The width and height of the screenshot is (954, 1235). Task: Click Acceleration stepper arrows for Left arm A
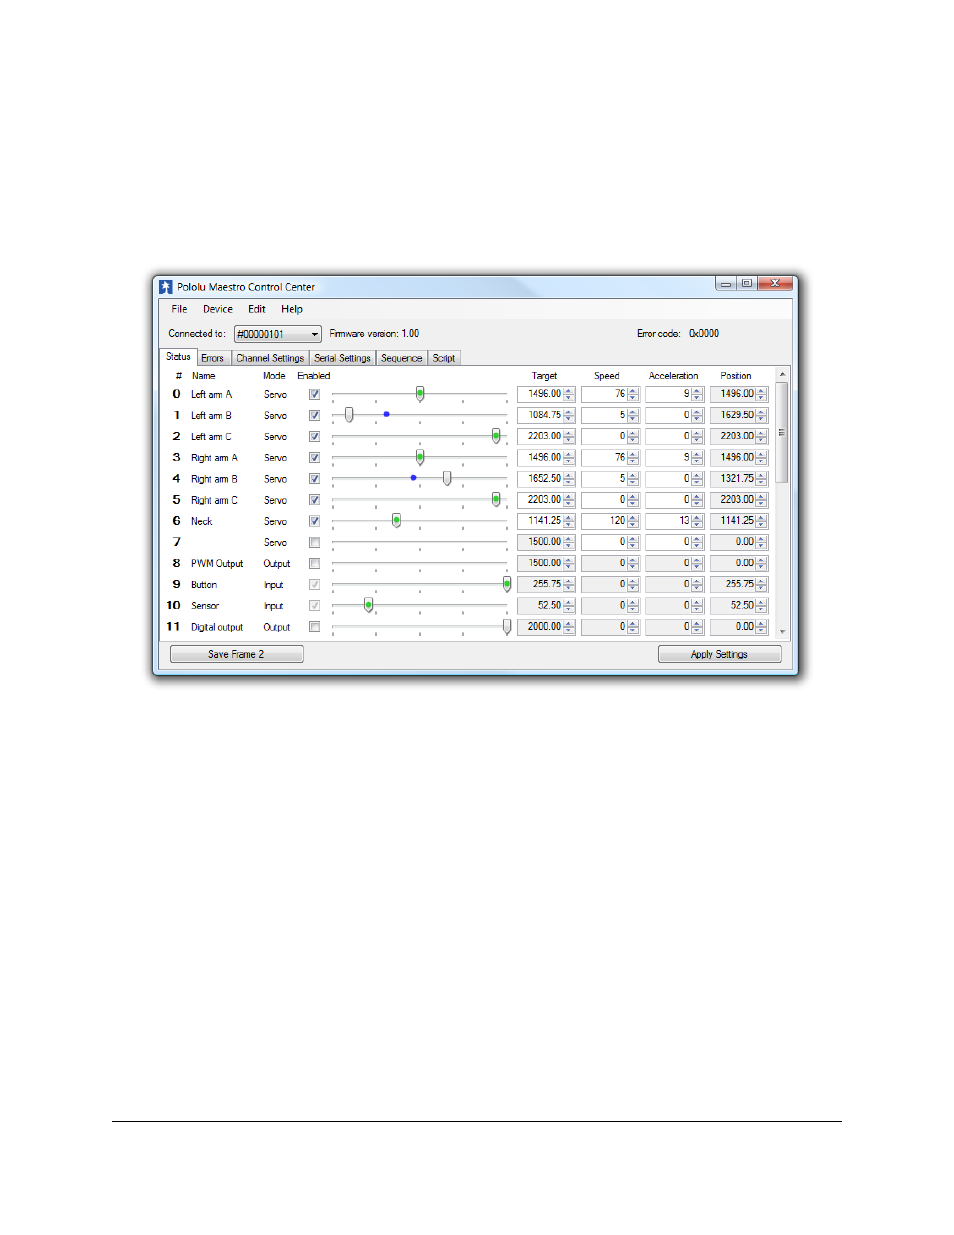(x=697, y=394)
